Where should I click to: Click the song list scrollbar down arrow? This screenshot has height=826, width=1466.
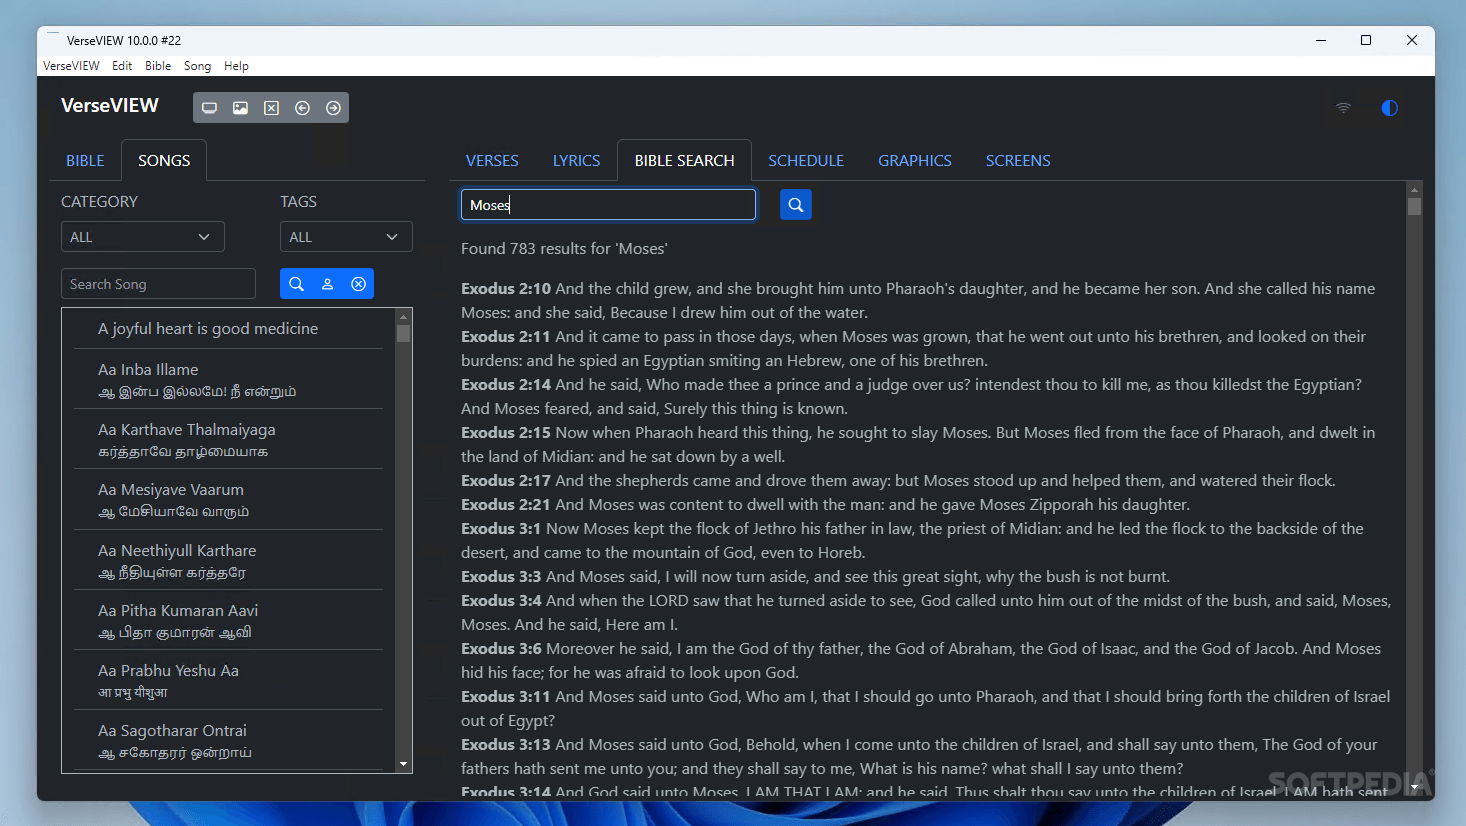coord(404,764)
